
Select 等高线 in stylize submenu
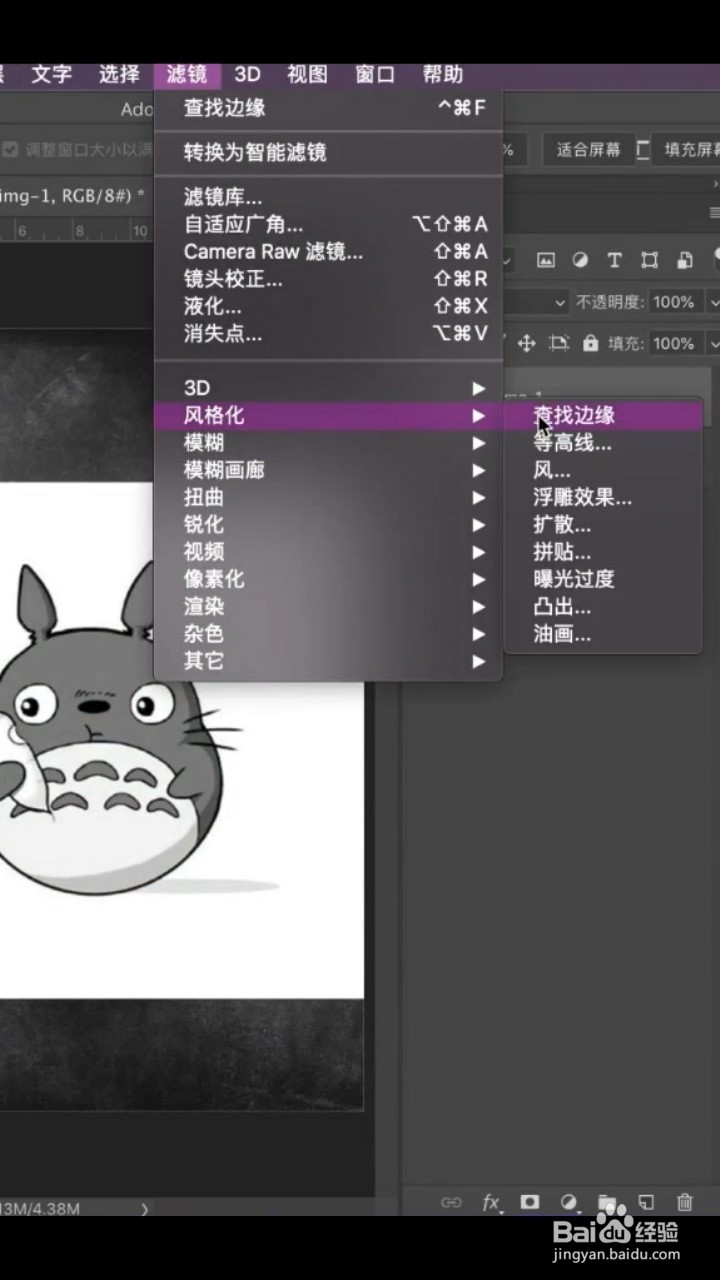pos(603,443)
